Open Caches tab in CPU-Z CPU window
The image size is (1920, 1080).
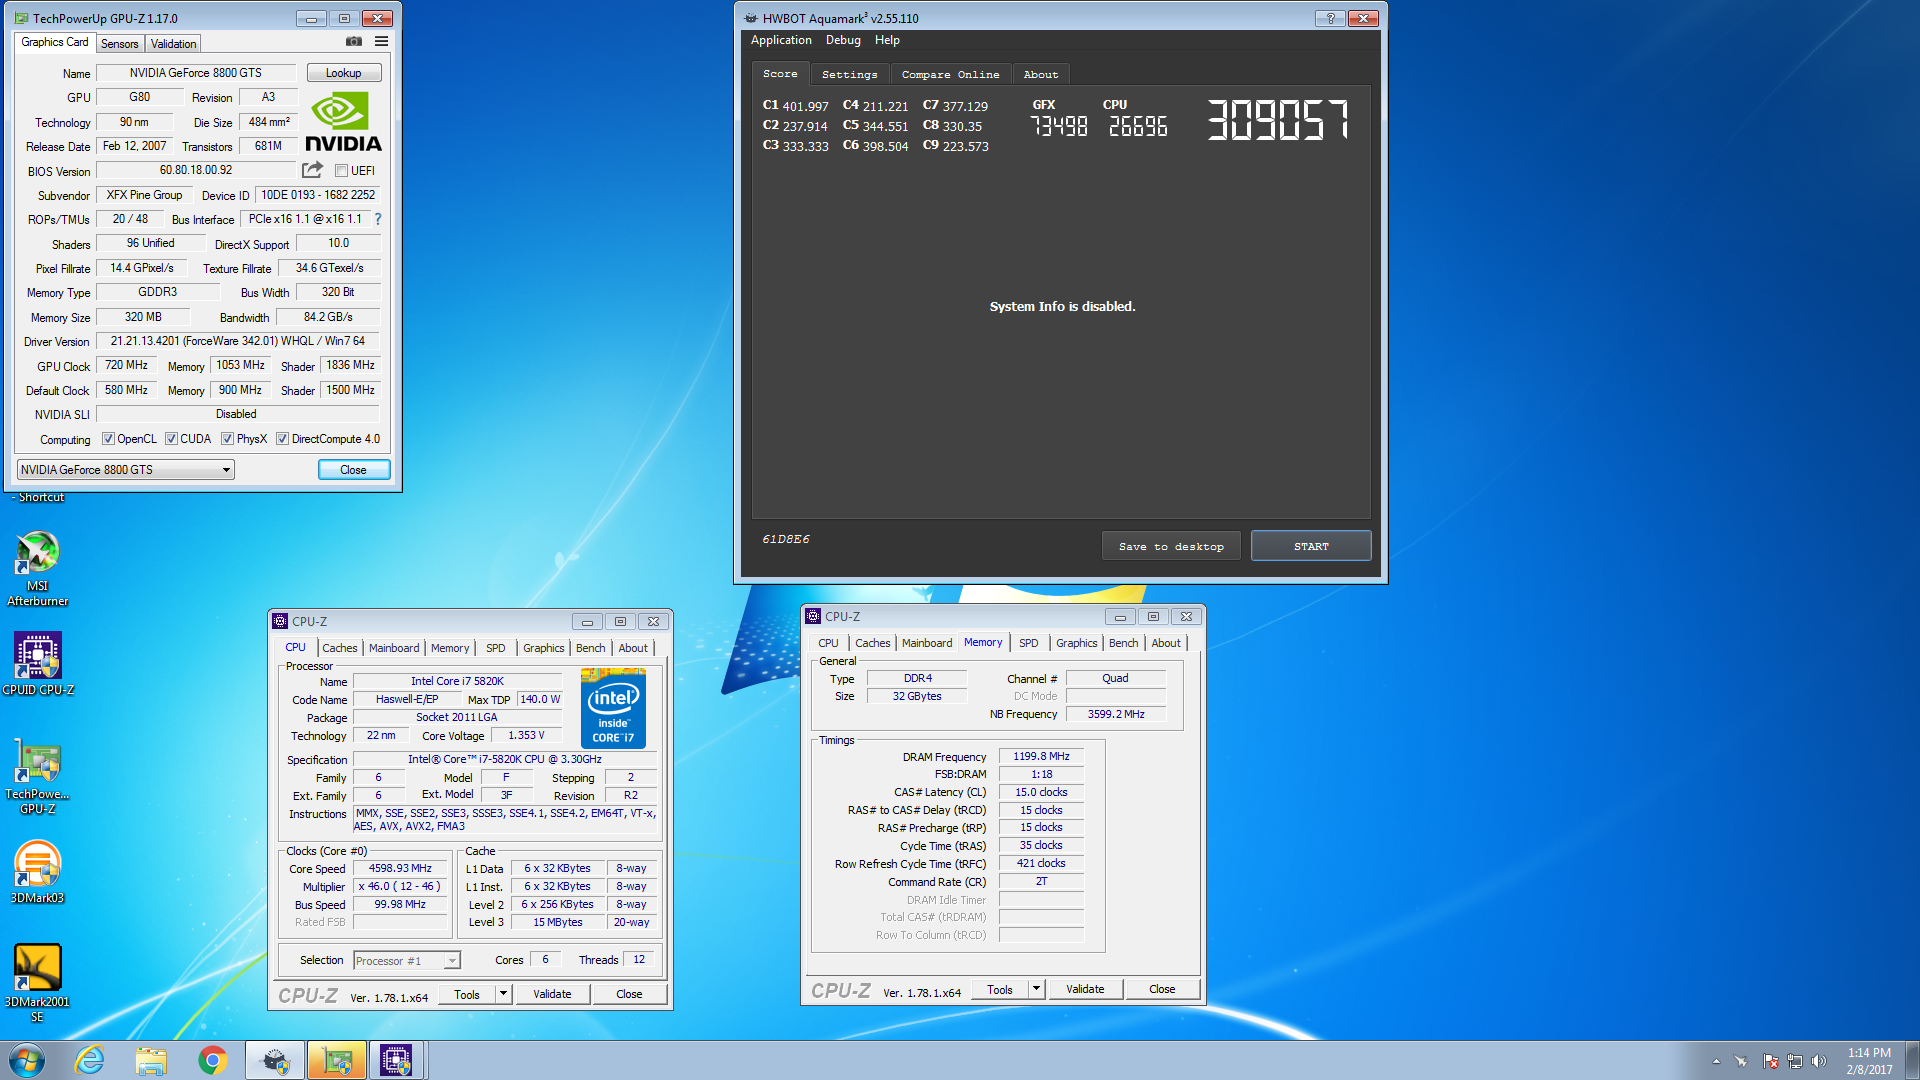click(339, 648)
